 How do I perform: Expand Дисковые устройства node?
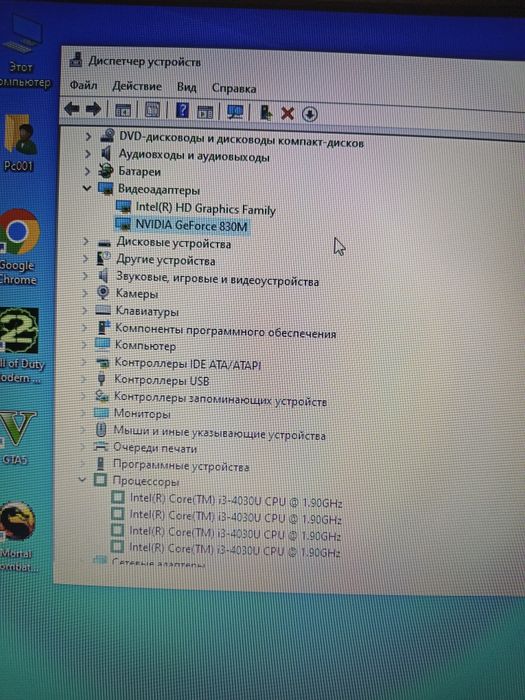[x=86, y=242]
